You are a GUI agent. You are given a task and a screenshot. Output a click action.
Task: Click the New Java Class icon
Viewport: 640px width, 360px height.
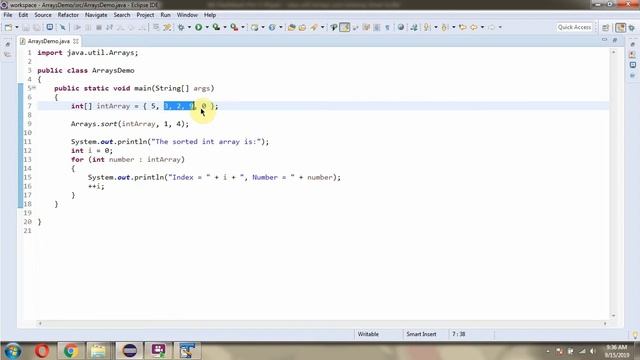tap(272, 27)
